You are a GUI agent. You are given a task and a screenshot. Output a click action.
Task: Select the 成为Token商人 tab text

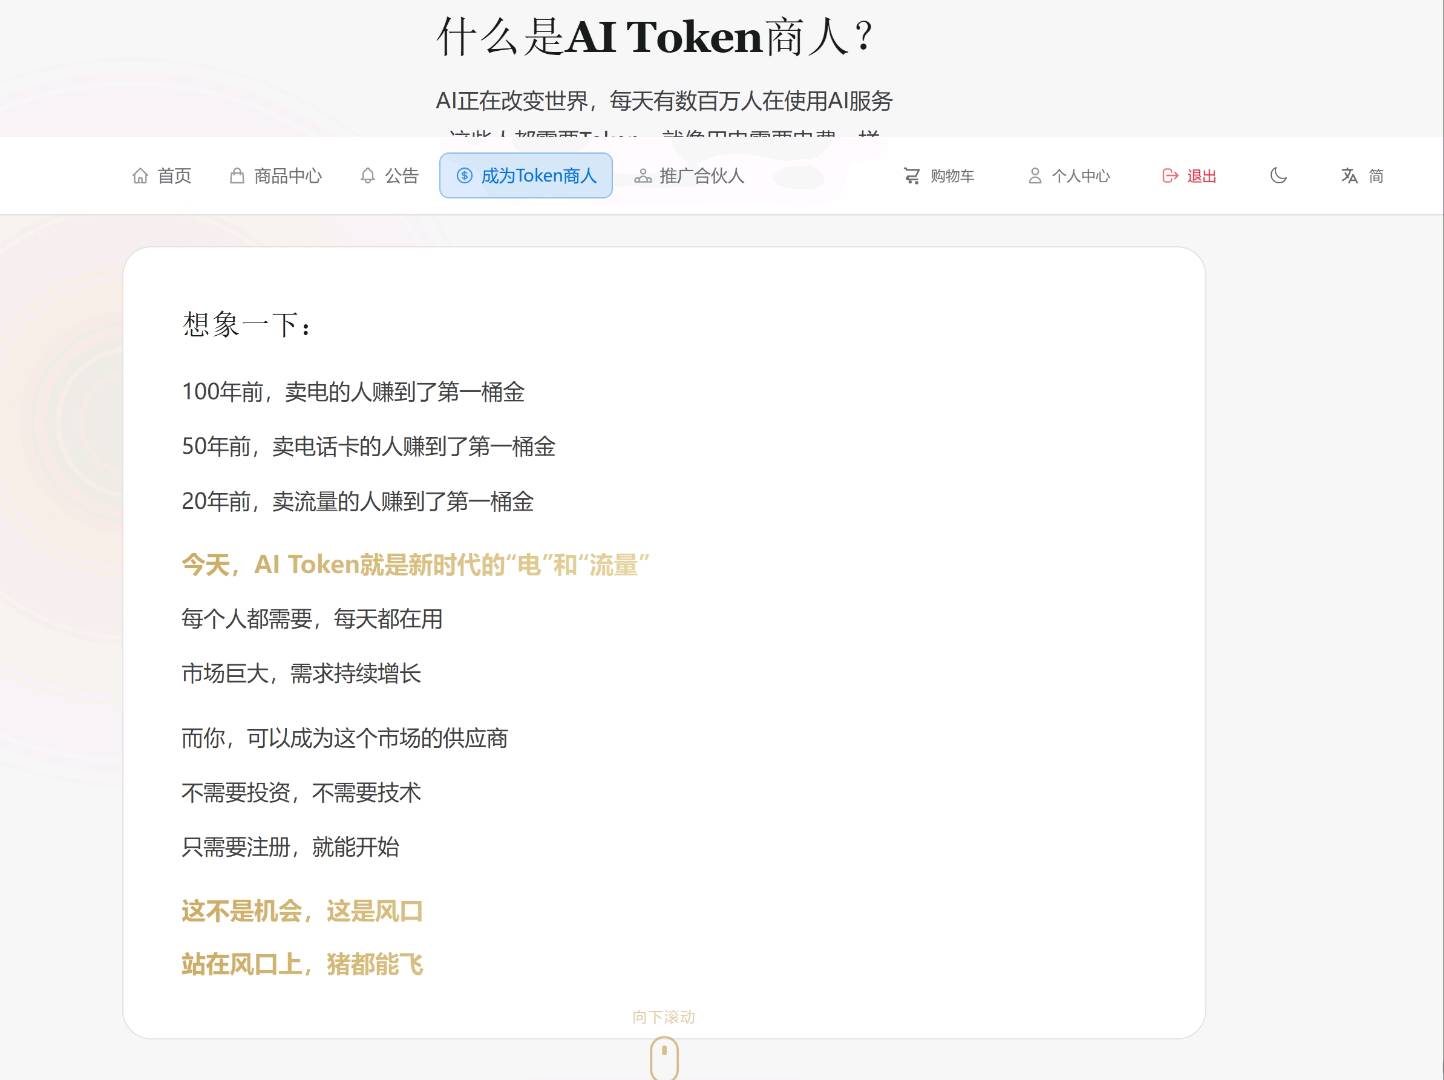[539, 176]
